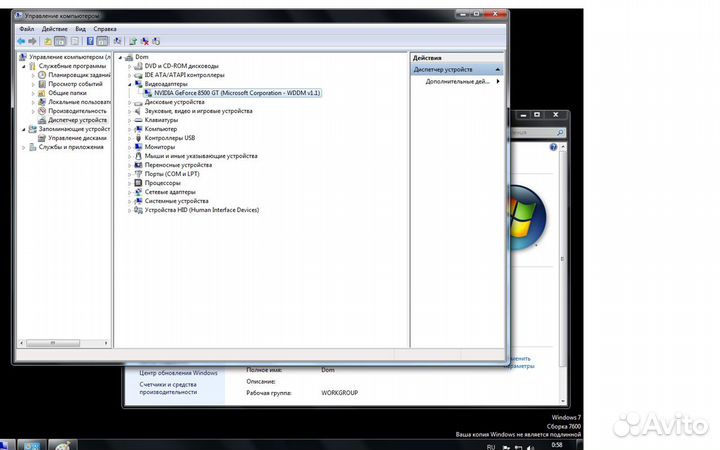Expand the Network adapters node
This screenshot has height=450, width=720.
coord(129,192)
